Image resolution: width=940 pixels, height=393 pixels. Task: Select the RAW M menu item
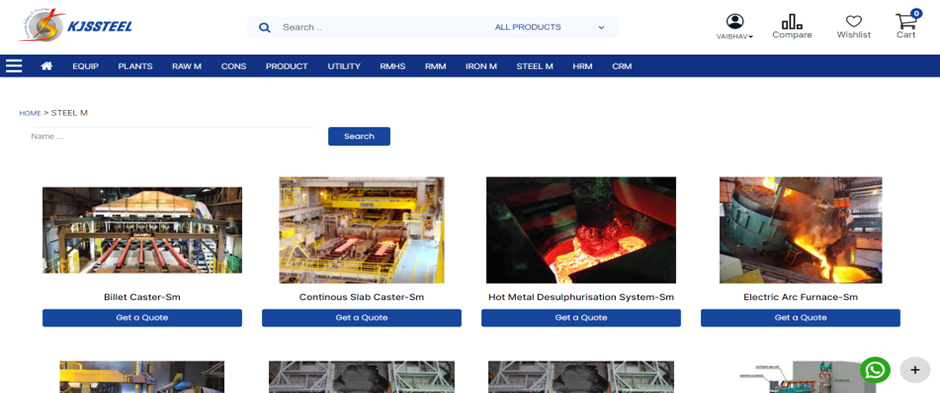(186, 66)
